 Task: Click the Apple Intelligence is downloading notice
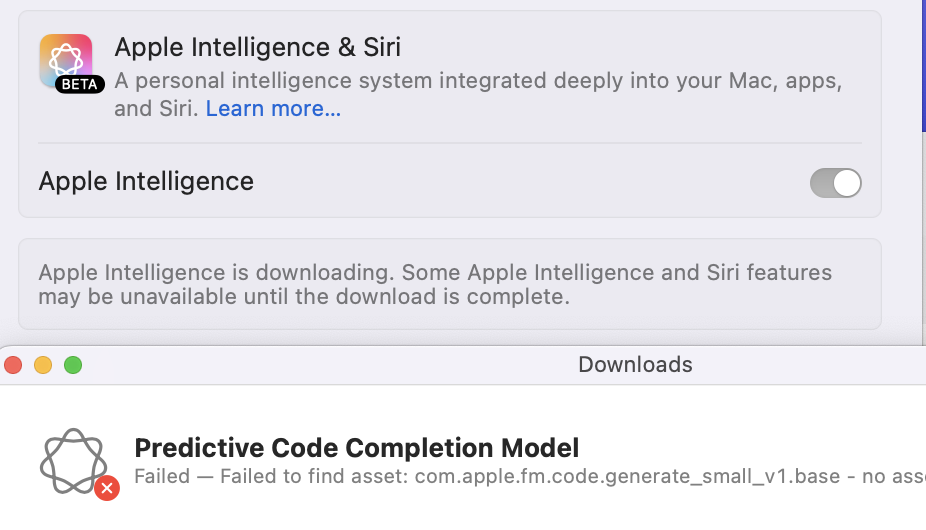tap(434, 273)
